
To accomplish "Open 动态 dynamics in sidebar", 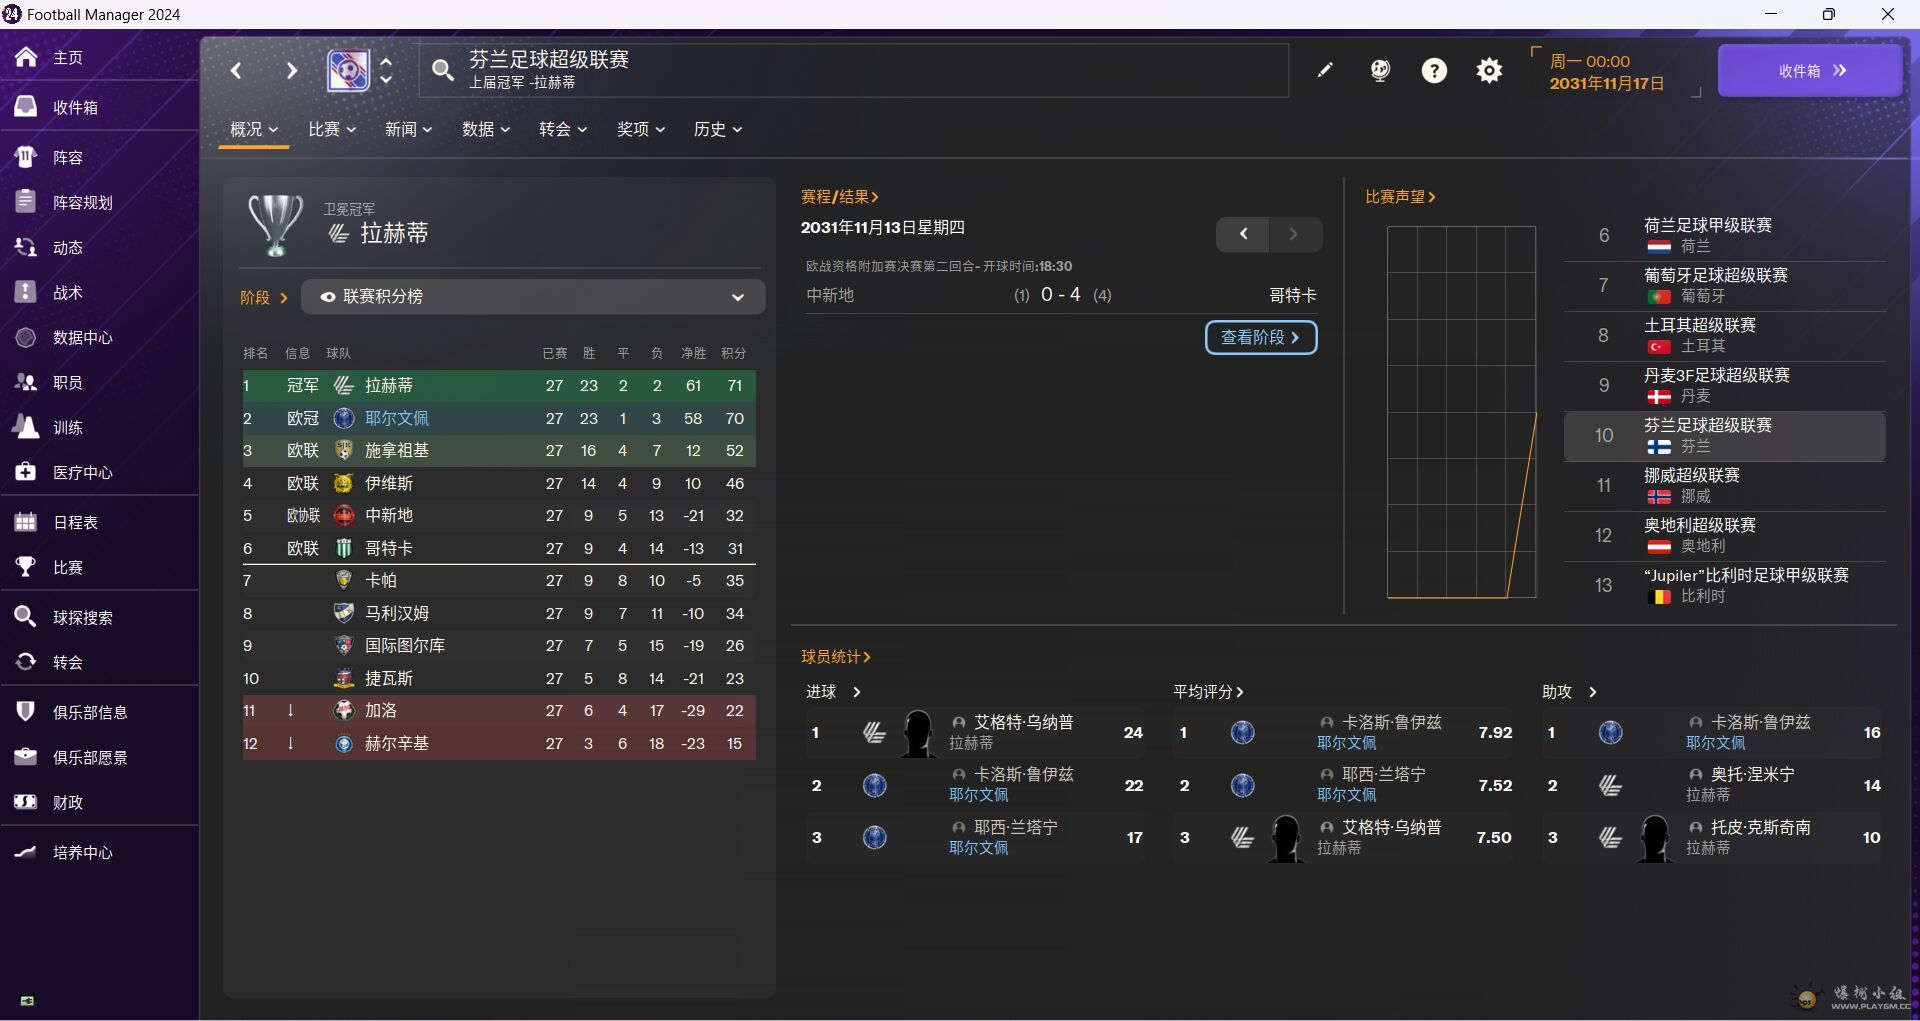I will (67, 247).
